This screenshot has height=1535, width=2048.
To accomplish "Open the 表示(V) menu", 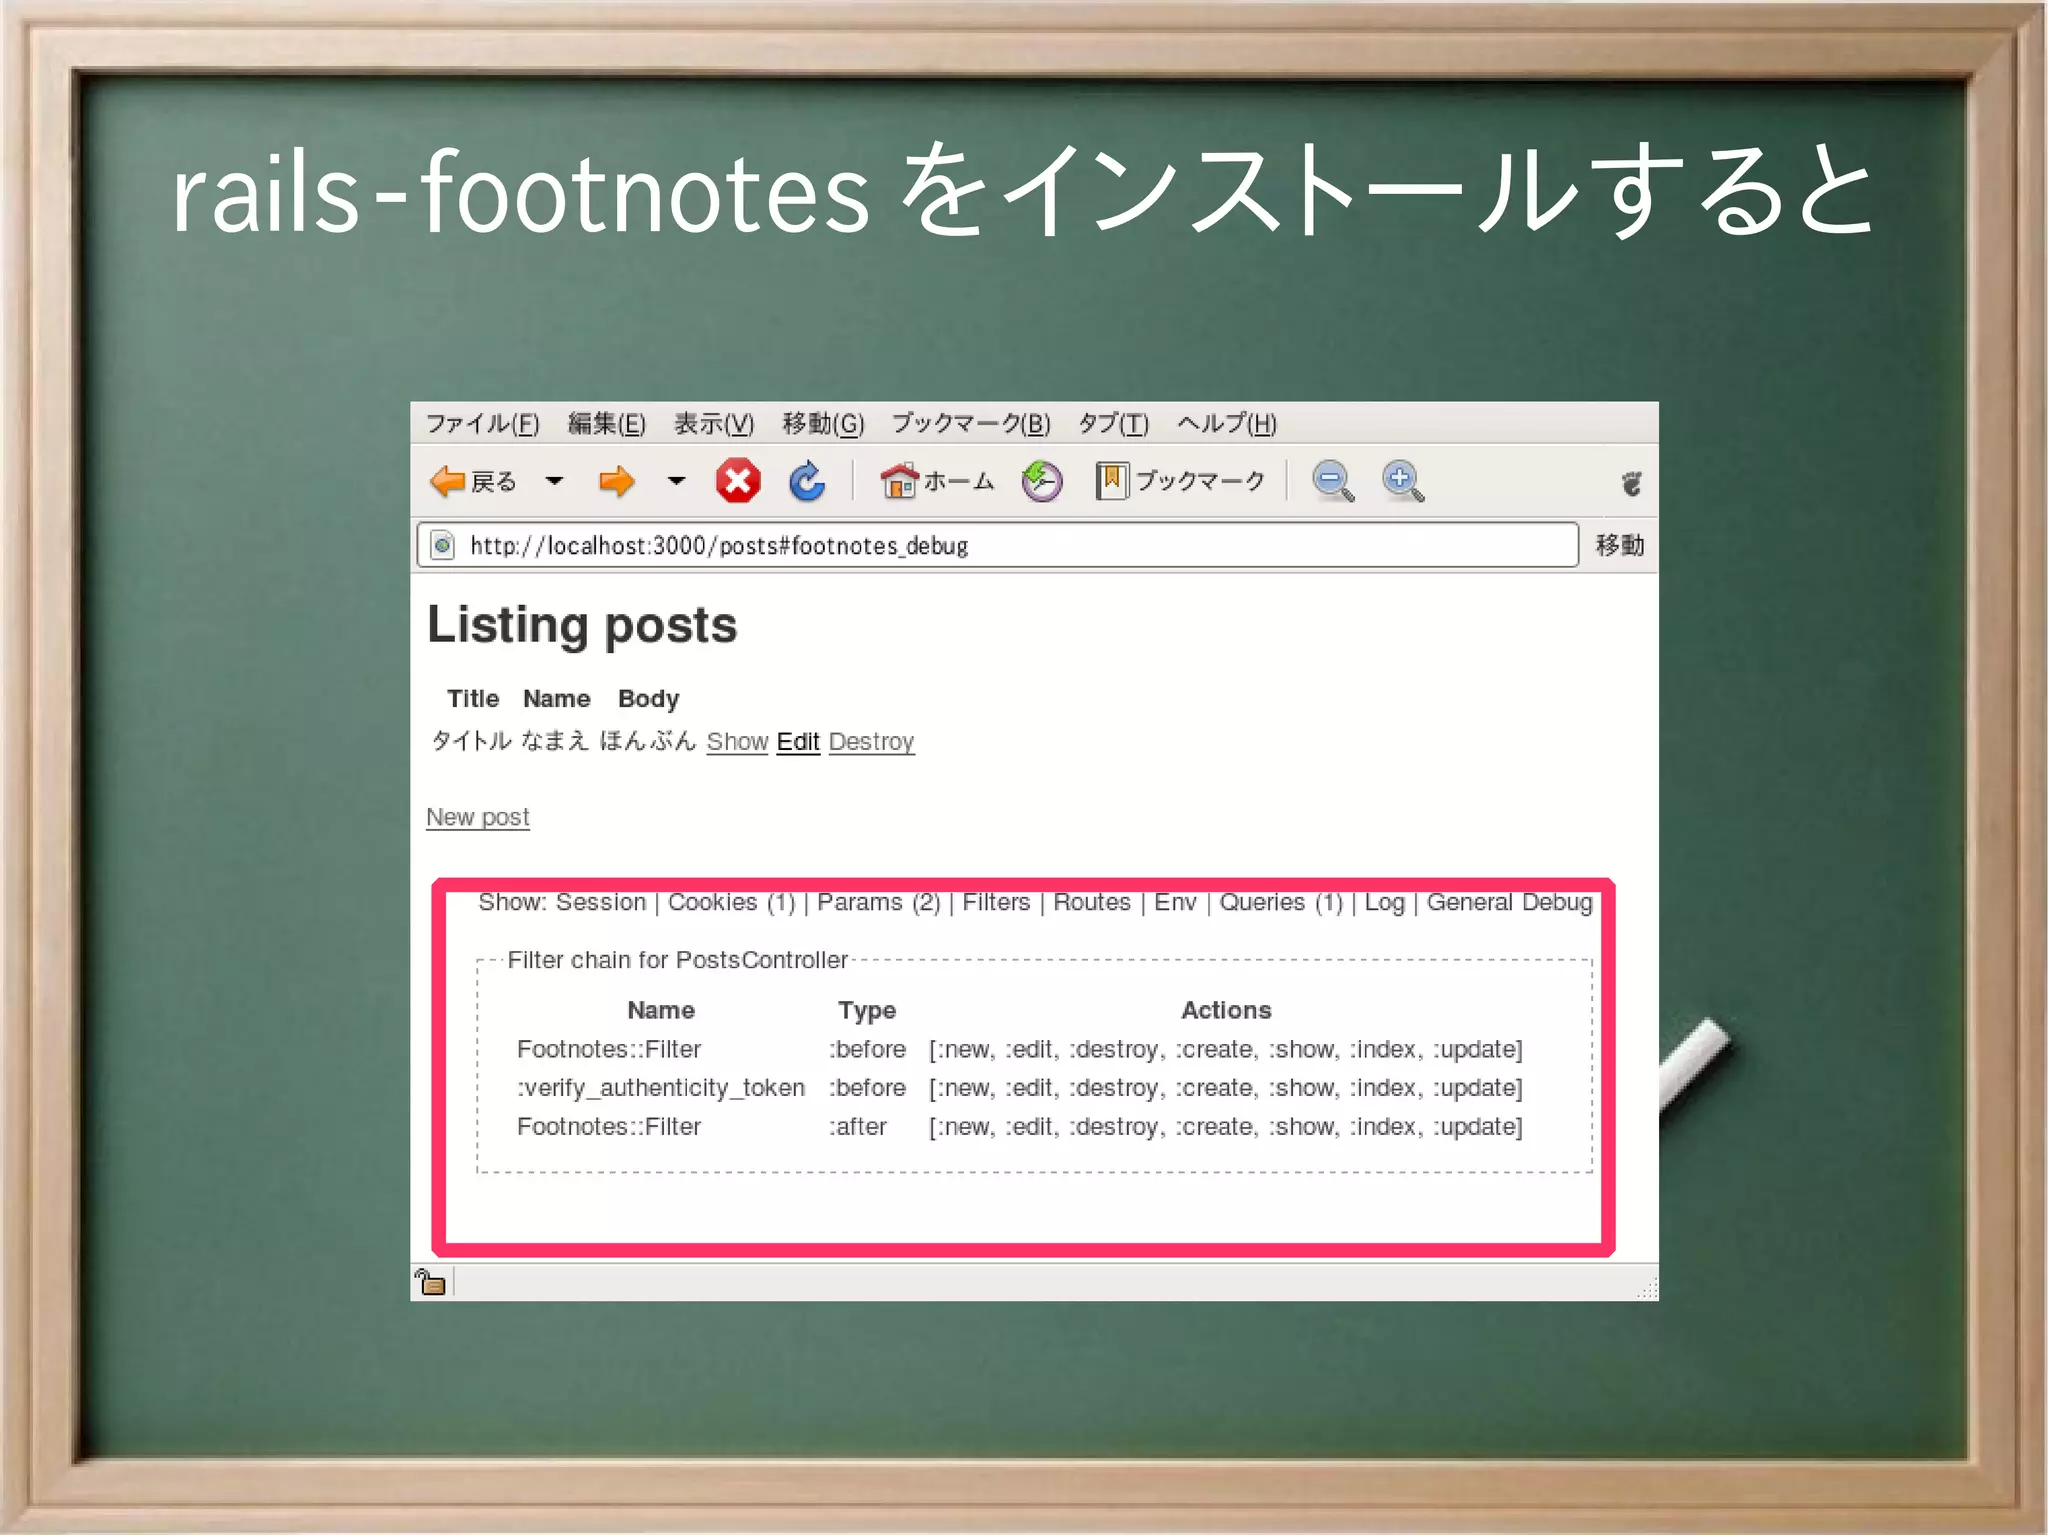I will pos(714,424).
